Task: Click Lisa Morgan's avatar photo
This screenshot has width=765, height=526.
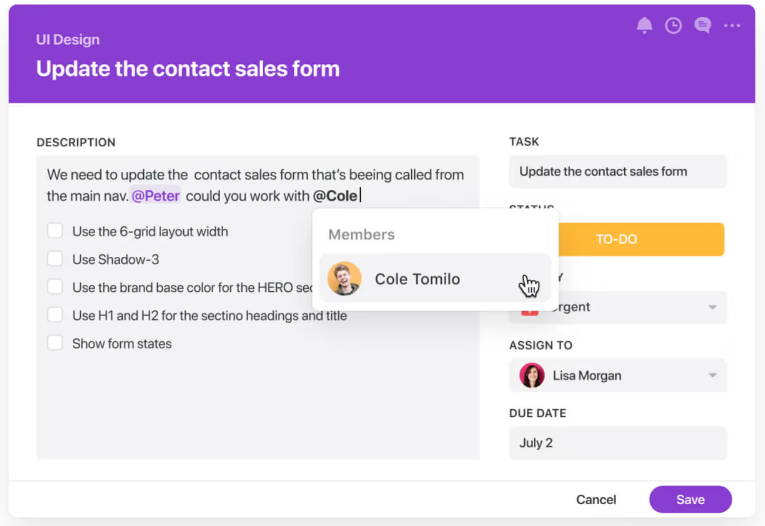Action: click(x=532, y=375)
